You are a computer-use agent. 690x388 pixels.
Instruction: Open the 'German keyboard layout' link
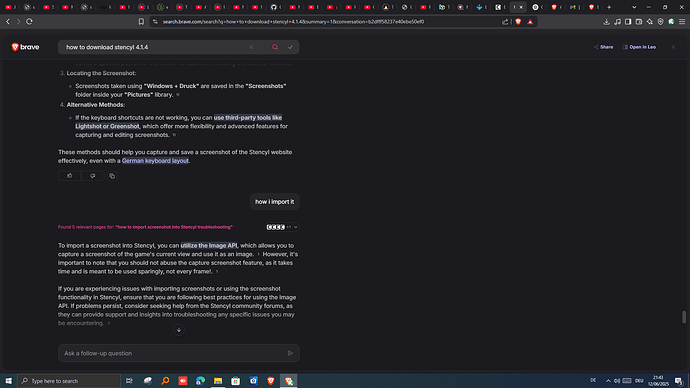[x=155, y=161]
